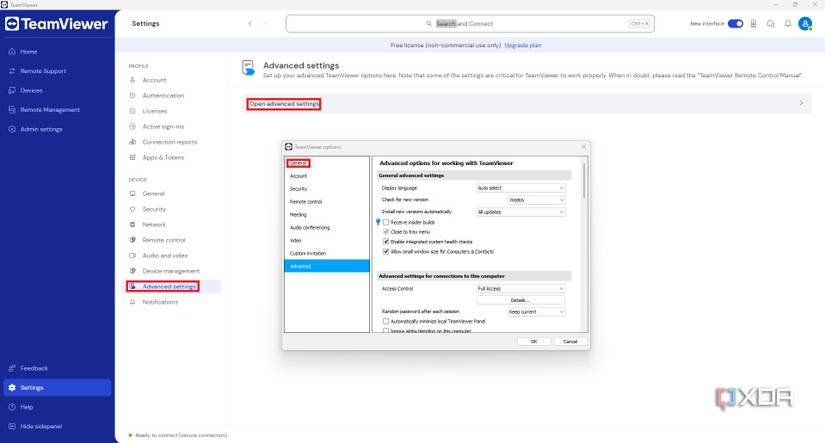
Task: Toggle the New interface switch
Action: coord(736,24)
